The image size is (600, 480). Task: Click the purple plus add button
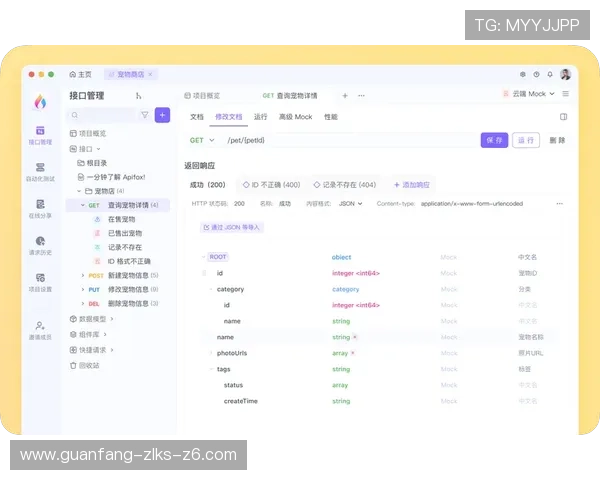point(162,115)
